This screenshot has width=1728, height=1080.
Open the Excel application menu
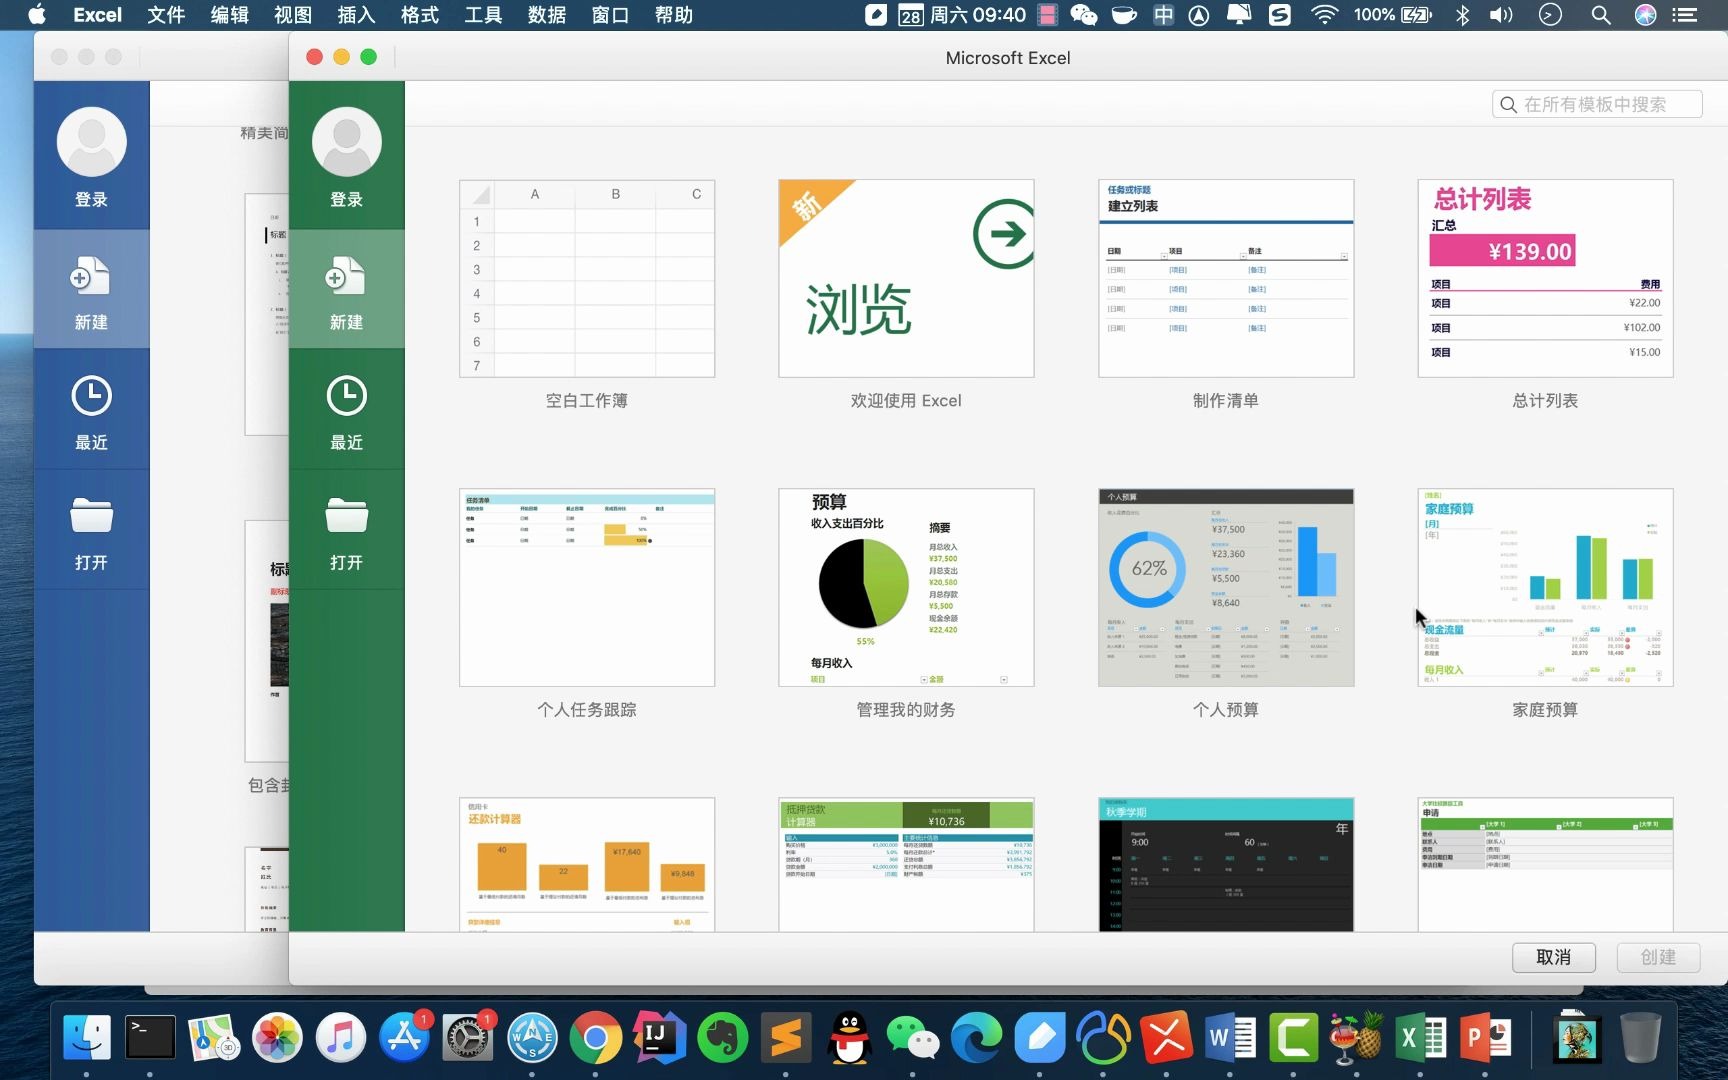(97, 15)
